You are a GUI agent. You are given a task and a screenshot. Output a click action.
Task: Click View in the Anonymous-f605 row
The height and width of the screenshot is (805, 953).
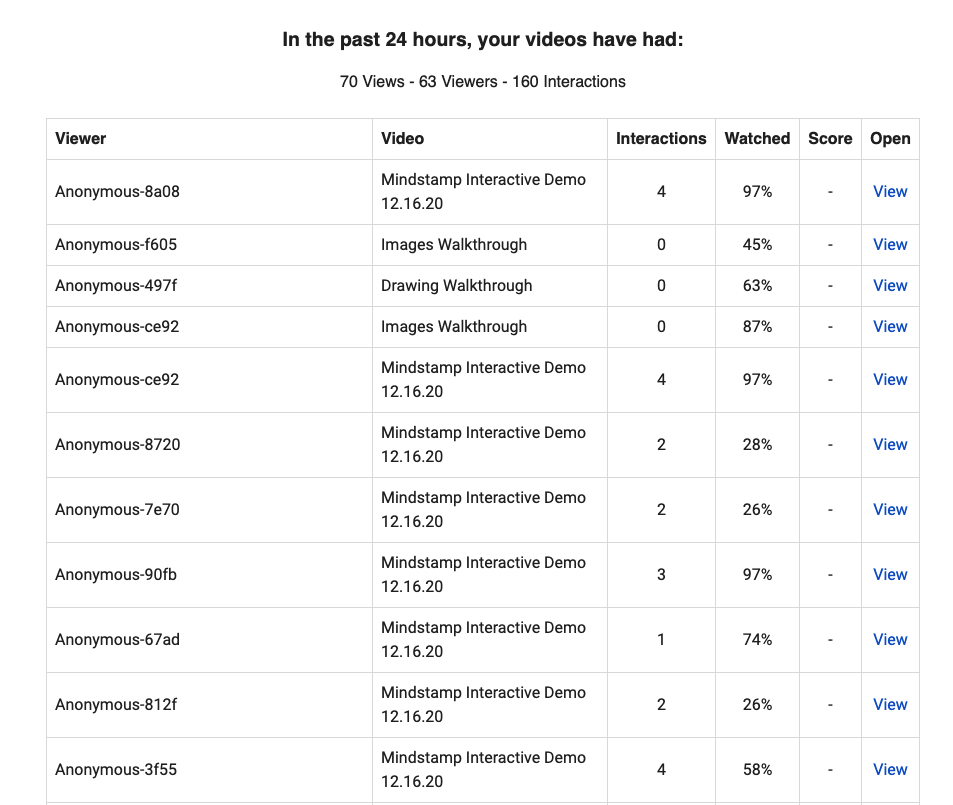(x=889, y=244)
